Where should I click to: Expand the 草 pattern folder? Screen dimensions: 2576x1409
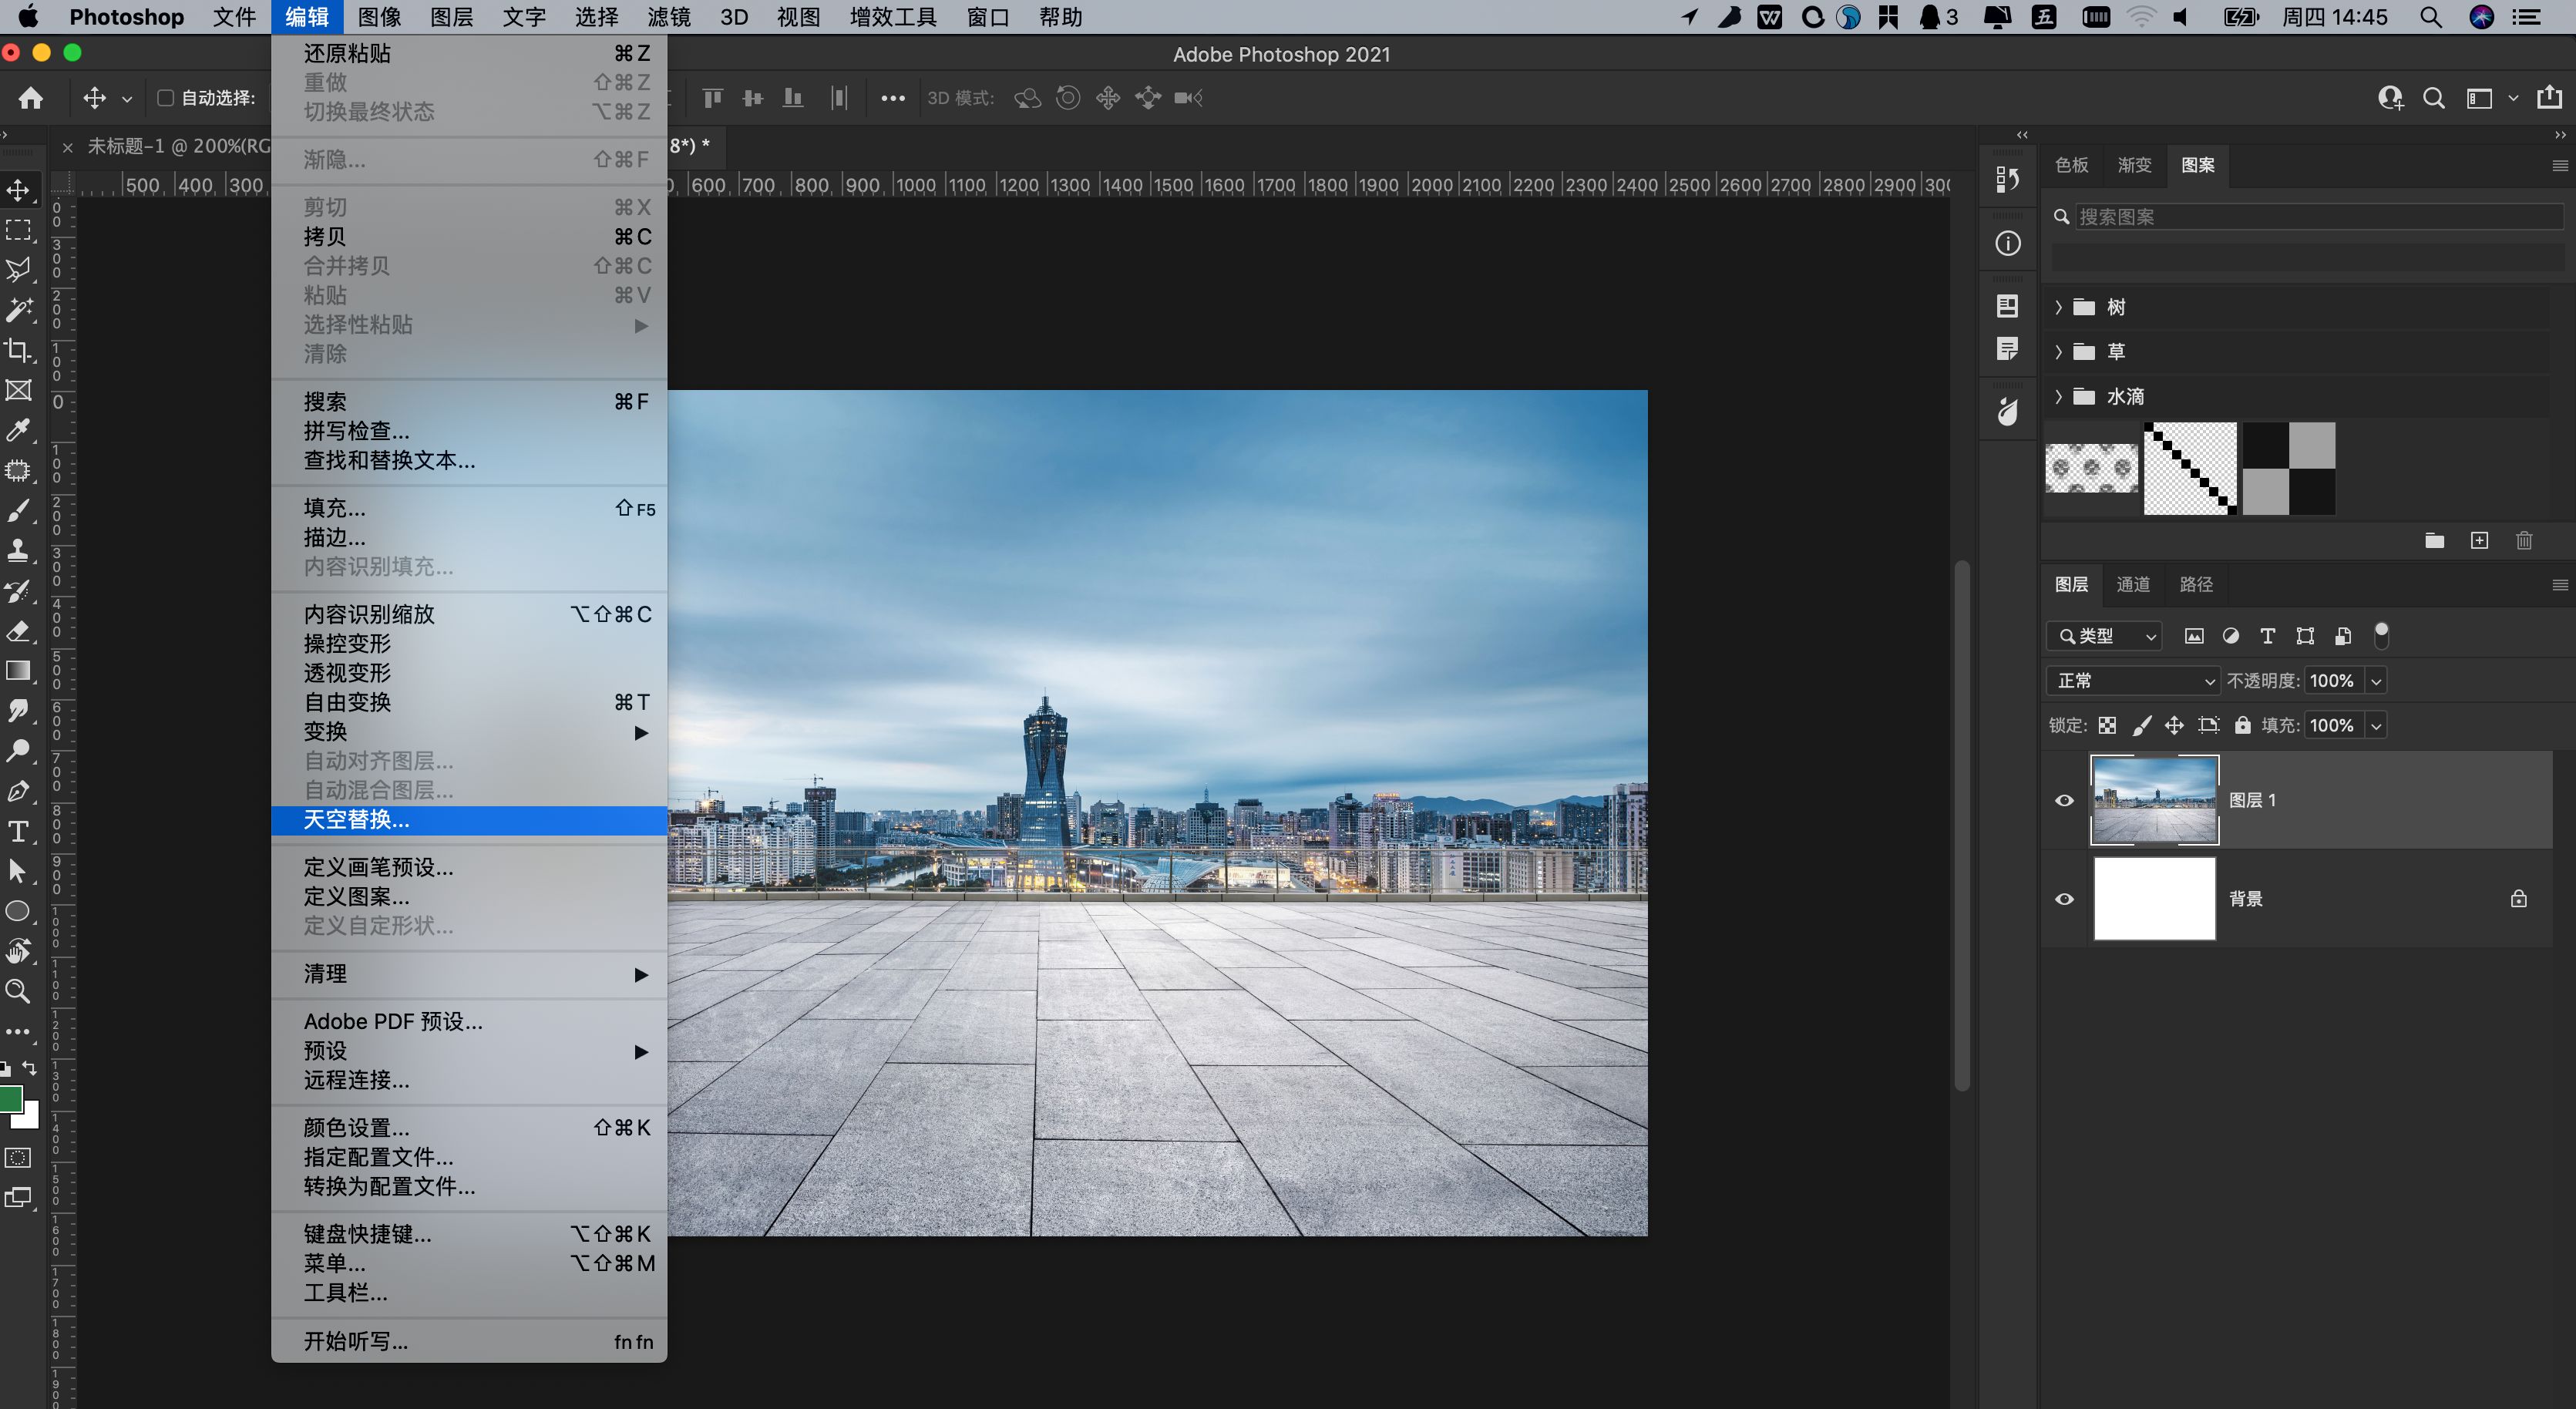(2059, 351)
